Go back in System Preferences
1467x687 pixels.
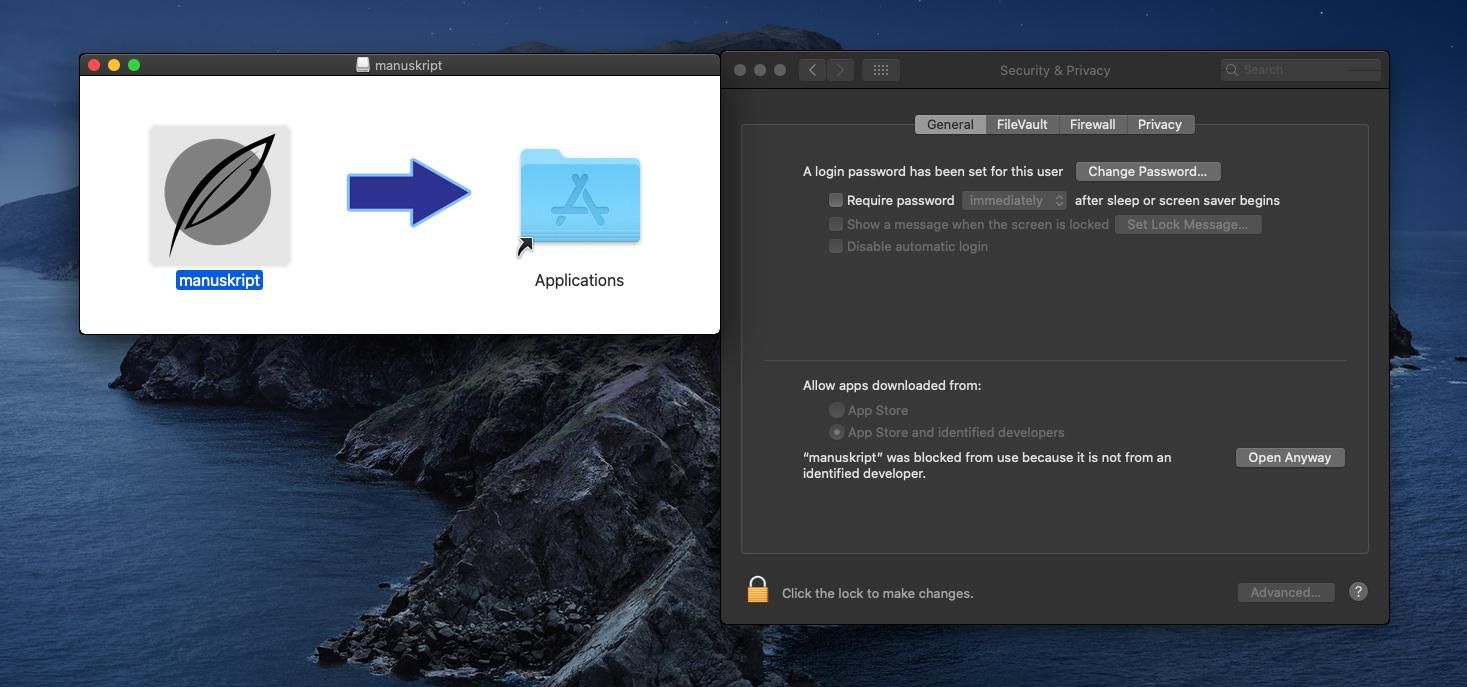coord(812,70)
